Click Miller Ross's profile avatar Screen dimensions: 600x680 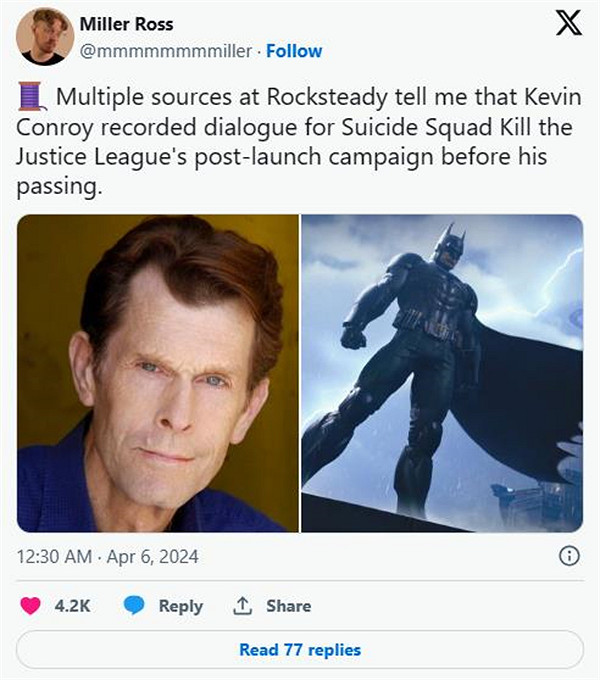tap(45, 36)
